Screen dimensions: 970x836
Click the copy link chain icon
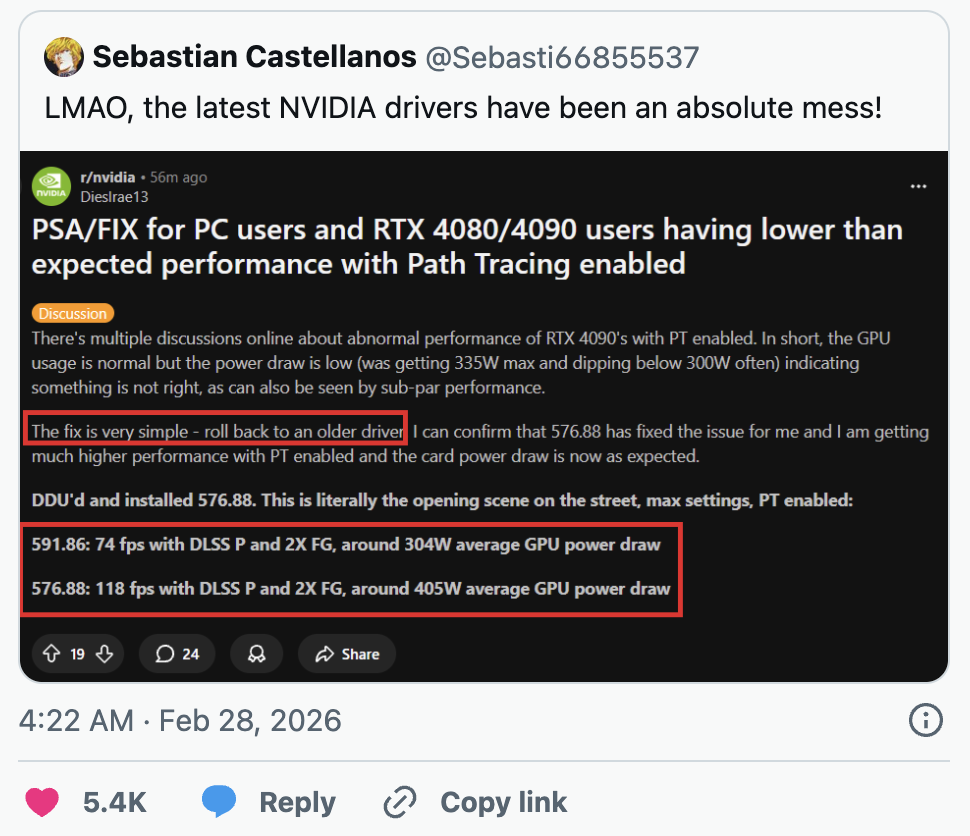(x=400, y=801)
